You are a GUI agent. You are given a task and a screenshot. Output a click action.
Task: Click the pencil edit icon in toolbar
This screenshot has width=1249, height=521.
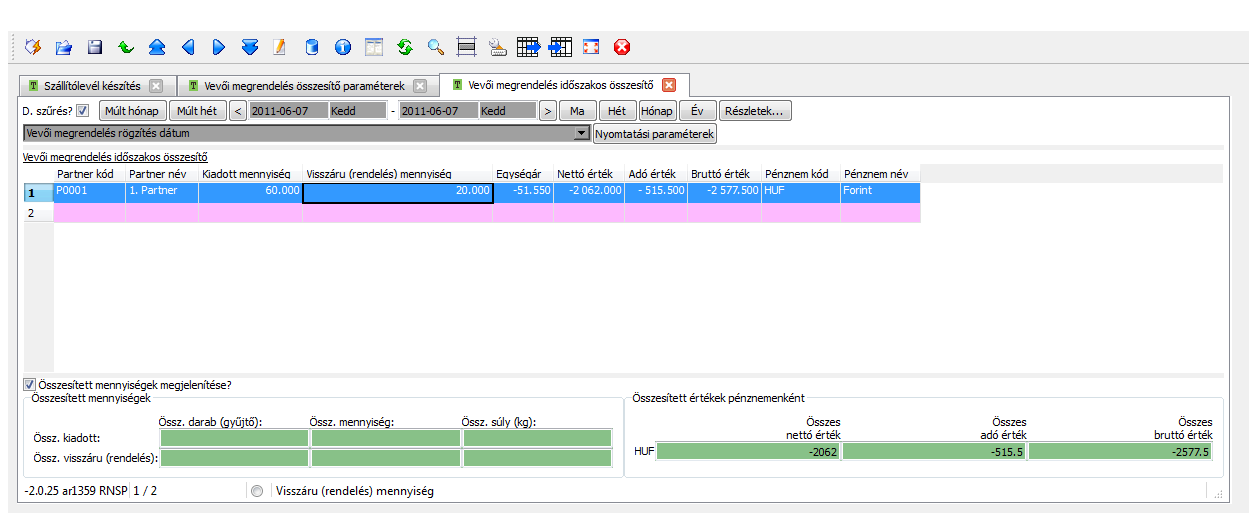tap(280, 46)
